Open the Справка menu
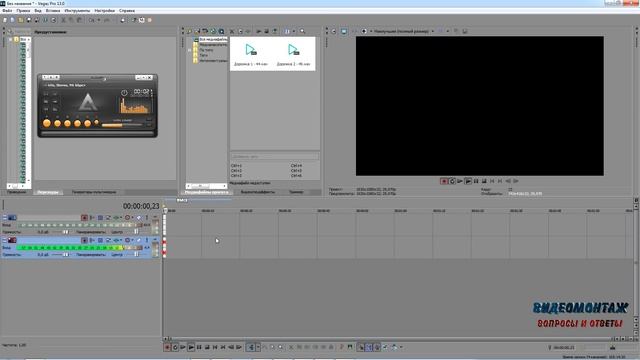Viewport: 640px width, 360px height. [127, 11]
